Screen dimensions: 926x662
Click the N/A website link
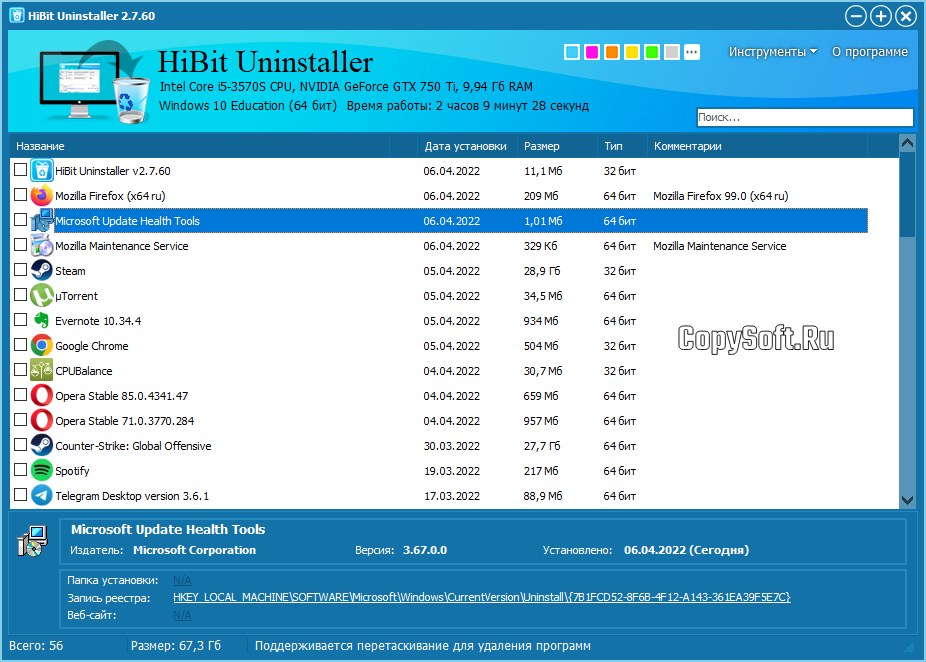click(182, 615)
